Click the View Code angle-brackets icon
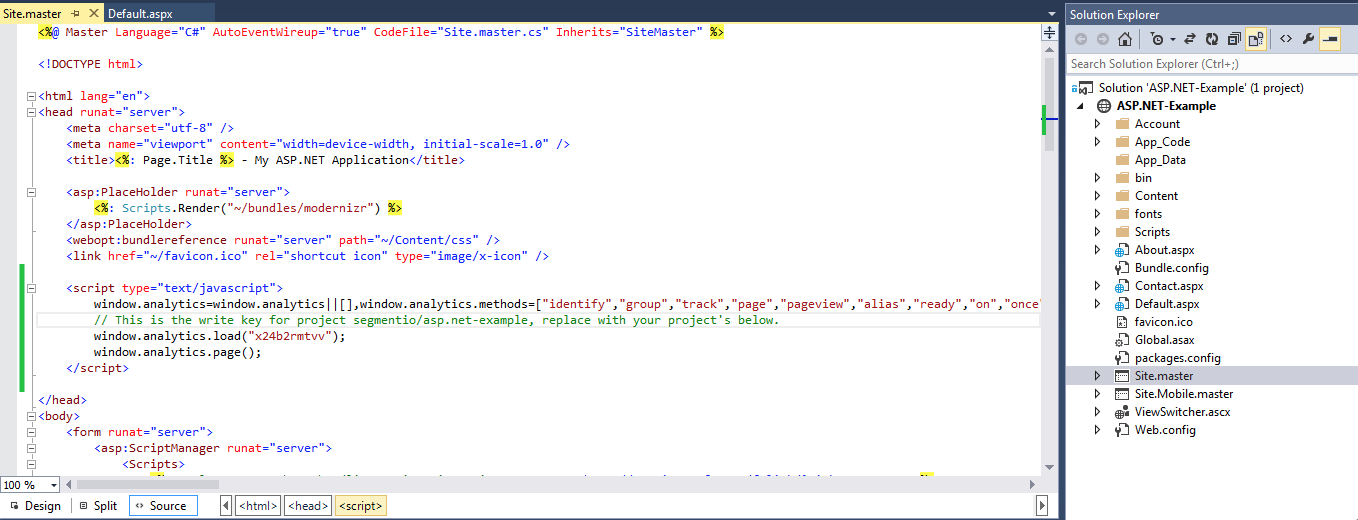The image size is (1358, 520). tap(1285, 39)
